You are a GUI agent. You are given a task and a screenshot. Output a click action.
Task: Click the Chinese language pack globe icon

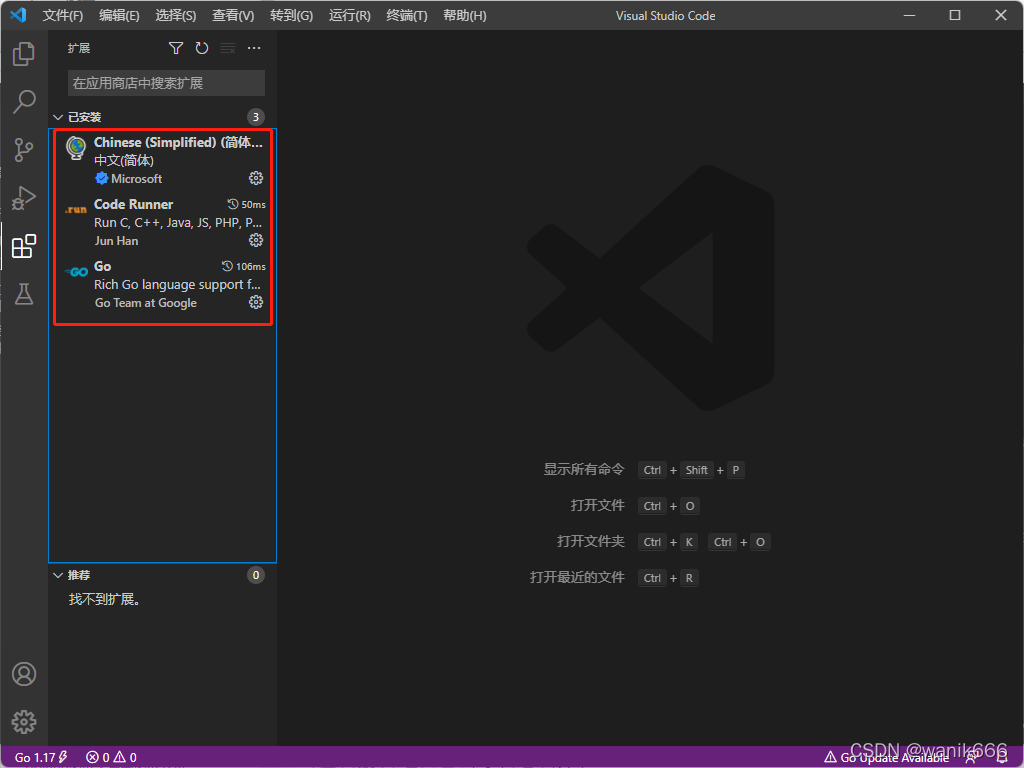coord(76,148)
